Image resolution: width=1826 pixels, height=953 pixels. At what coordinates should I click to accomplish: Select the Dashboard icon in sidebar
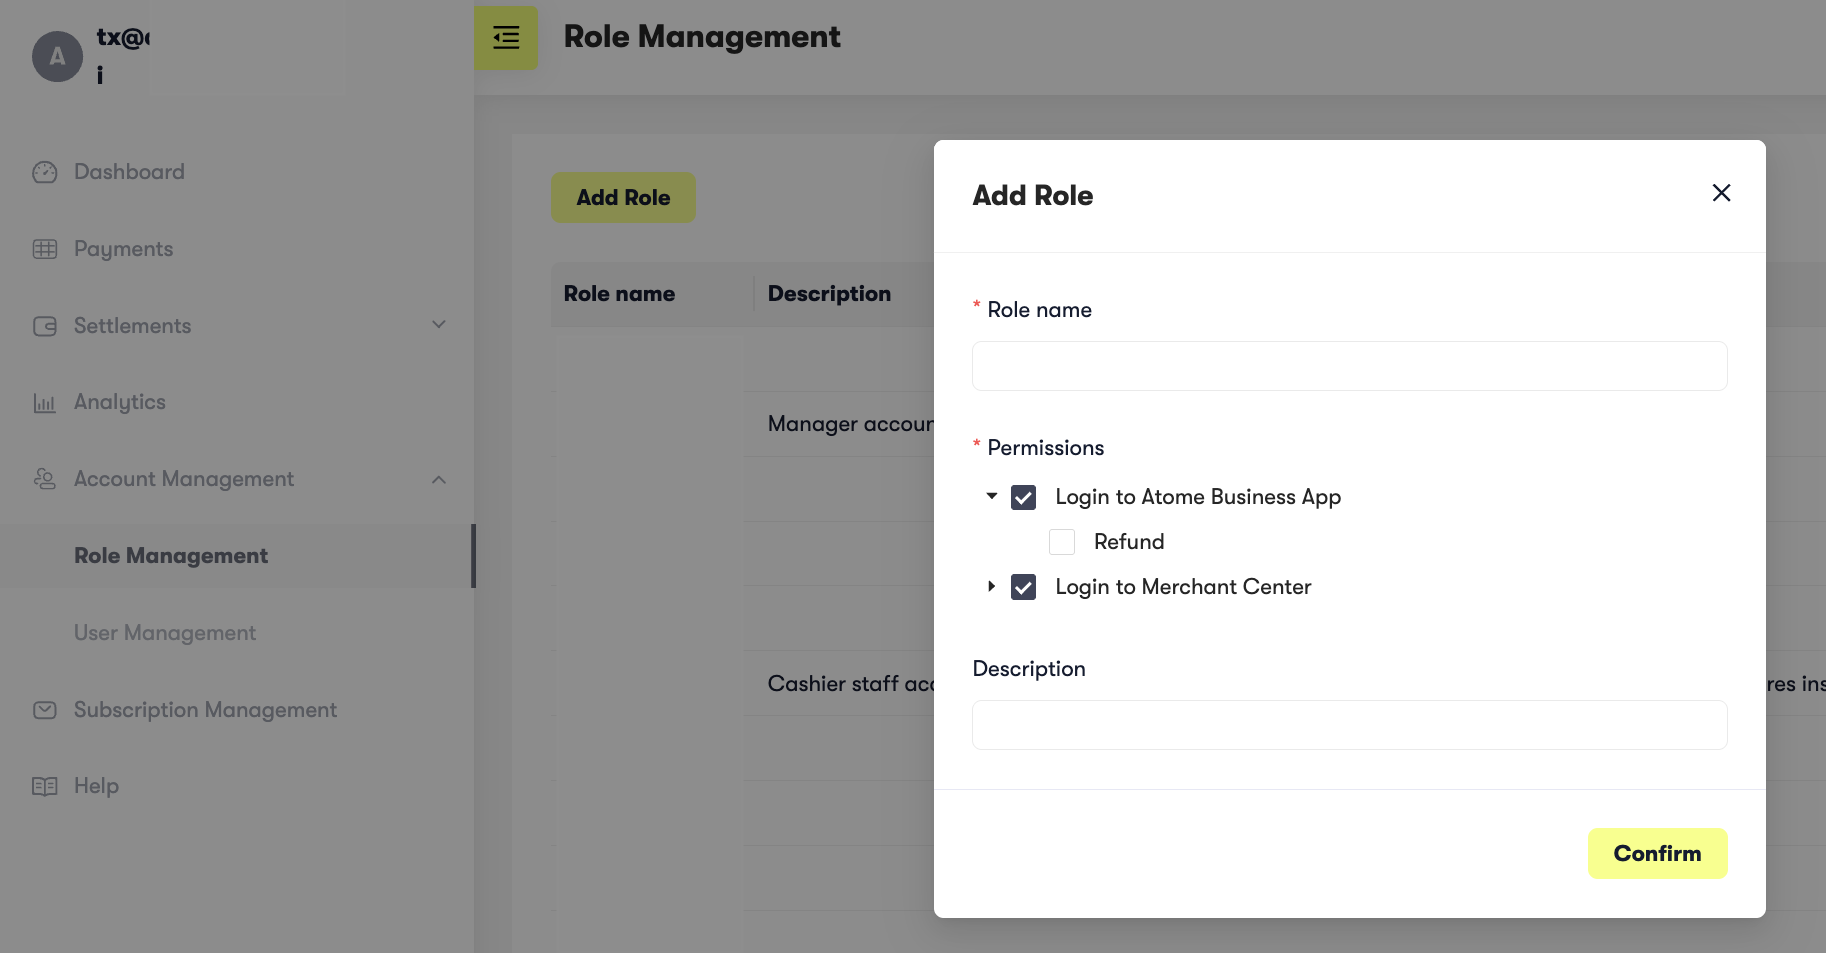45,171
